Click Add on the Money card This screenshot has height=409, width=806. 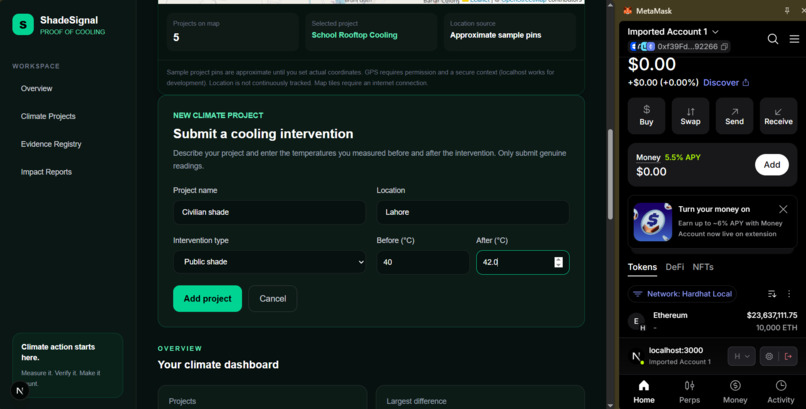[x=772, y=164]
